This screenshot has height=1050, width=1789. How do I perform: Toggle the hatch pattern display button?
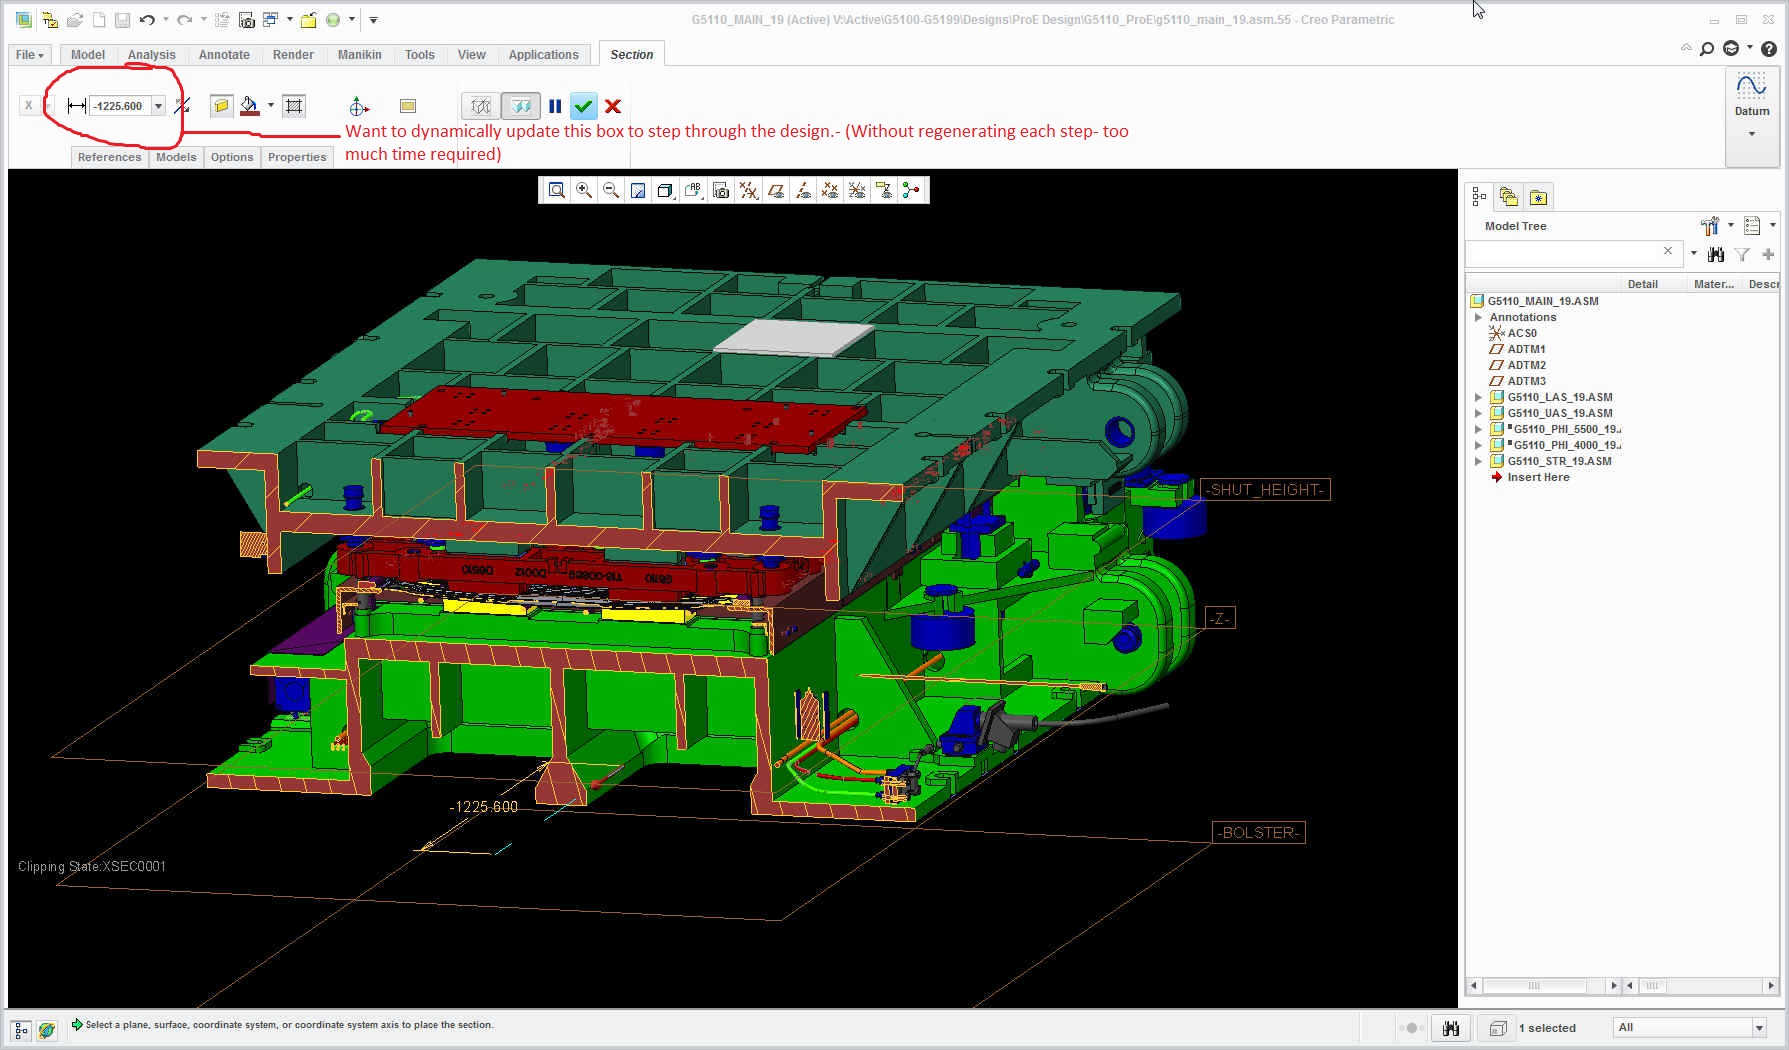[294, 106]
